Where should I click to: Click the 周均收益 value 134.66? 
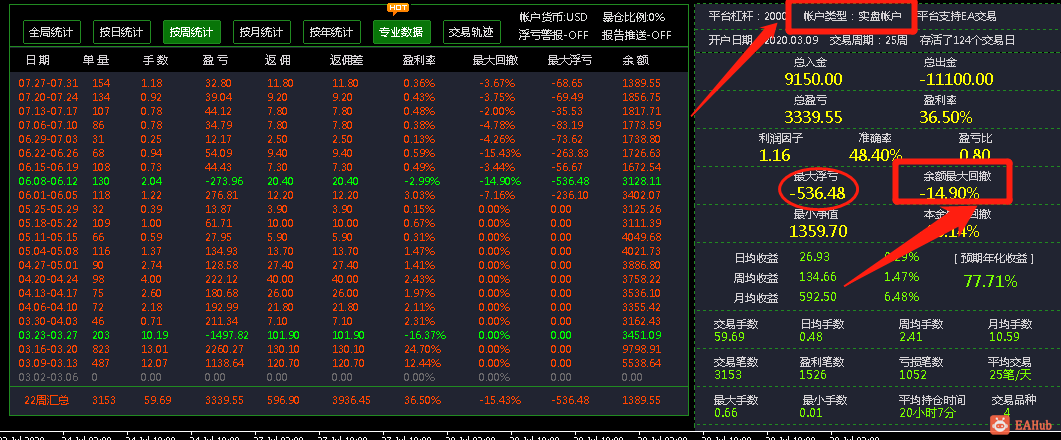coord(817,276)
